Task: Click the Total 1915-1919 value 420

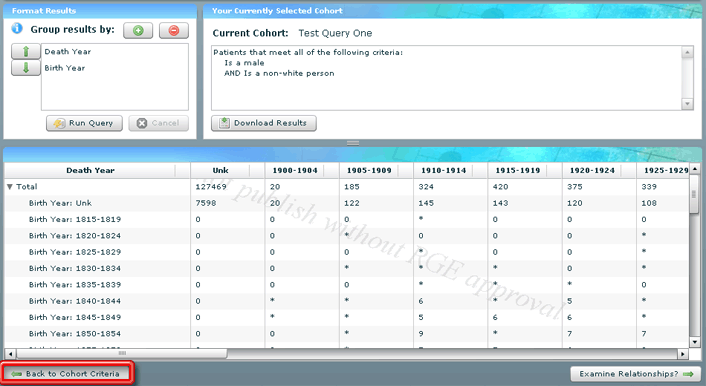Action: click(500, 187)
